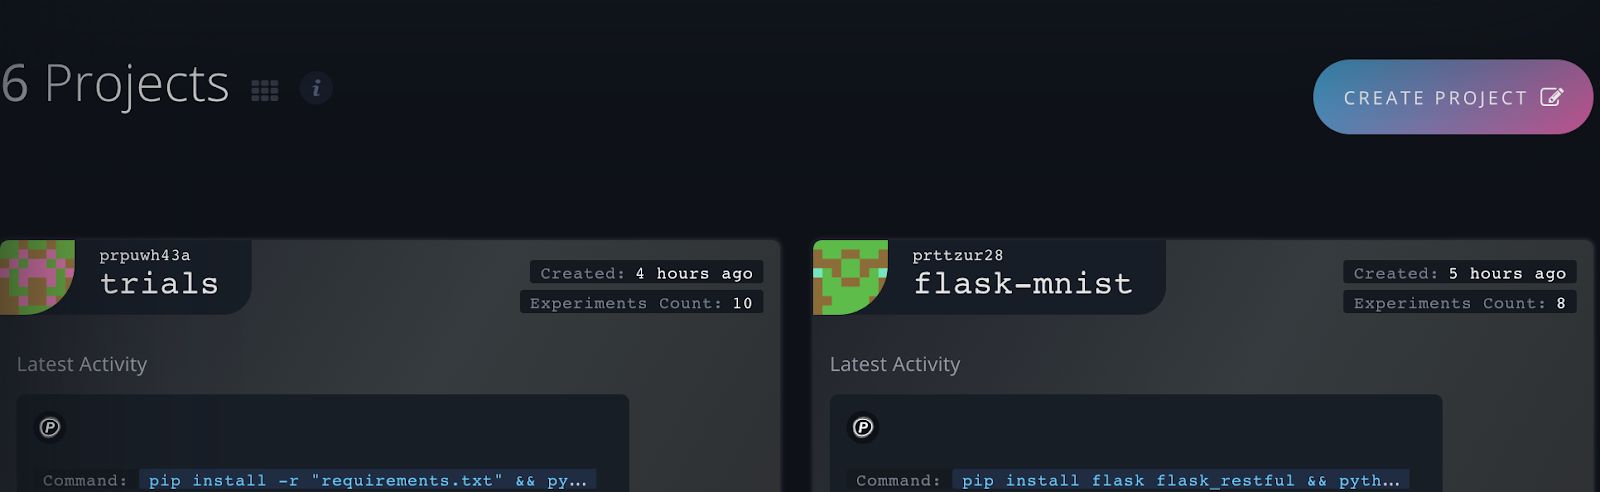Click the 'Experiments Count: 10' badge

641,302
